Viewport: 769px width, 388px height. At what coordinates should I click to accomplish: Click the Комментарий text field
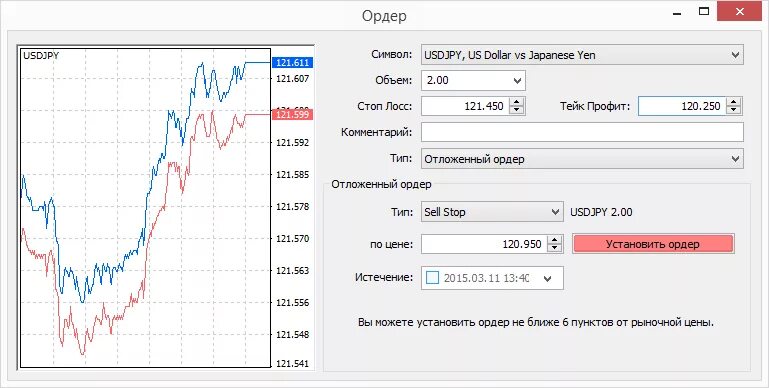pos(582,132)
